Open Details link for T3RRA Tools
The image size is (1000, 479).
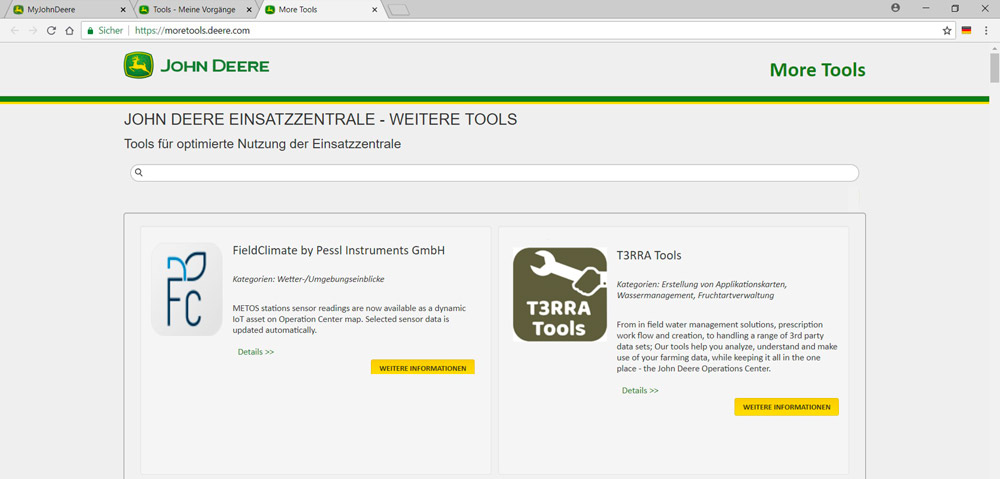[640, 390]
